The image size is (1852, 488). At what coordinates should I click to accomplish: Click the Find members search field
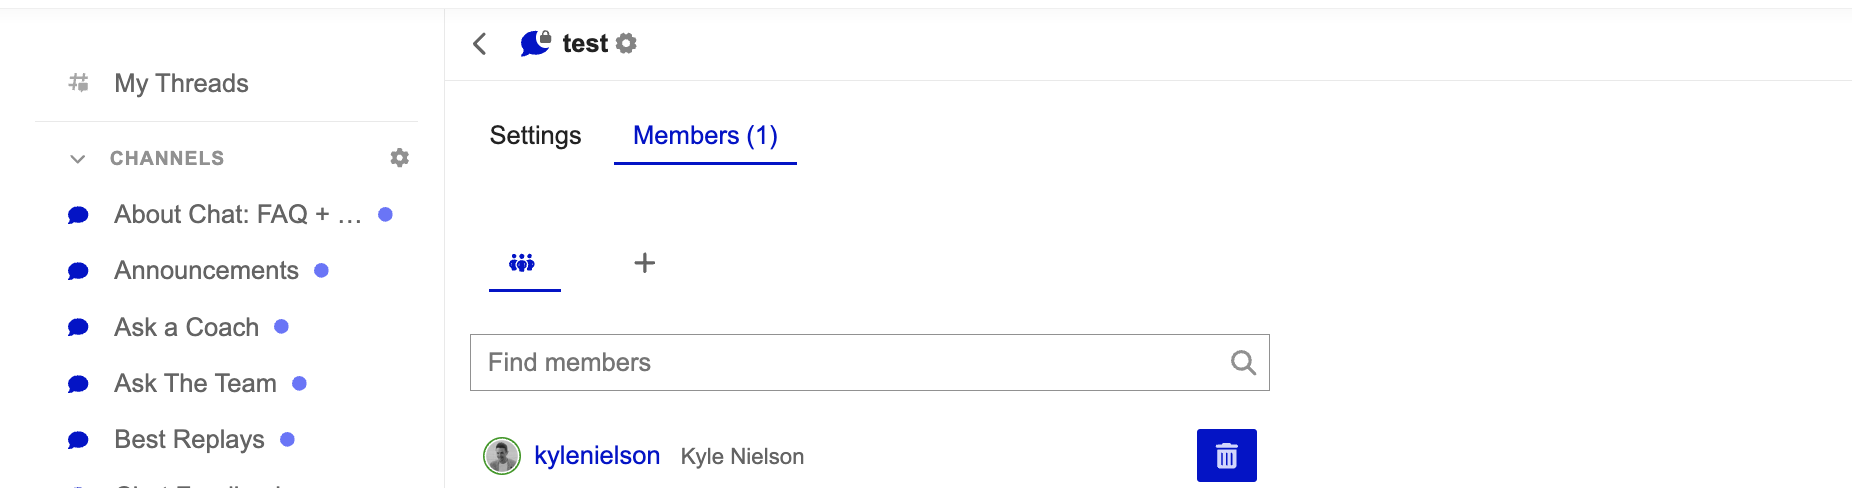pyautogui.click(x=850, y=362)
